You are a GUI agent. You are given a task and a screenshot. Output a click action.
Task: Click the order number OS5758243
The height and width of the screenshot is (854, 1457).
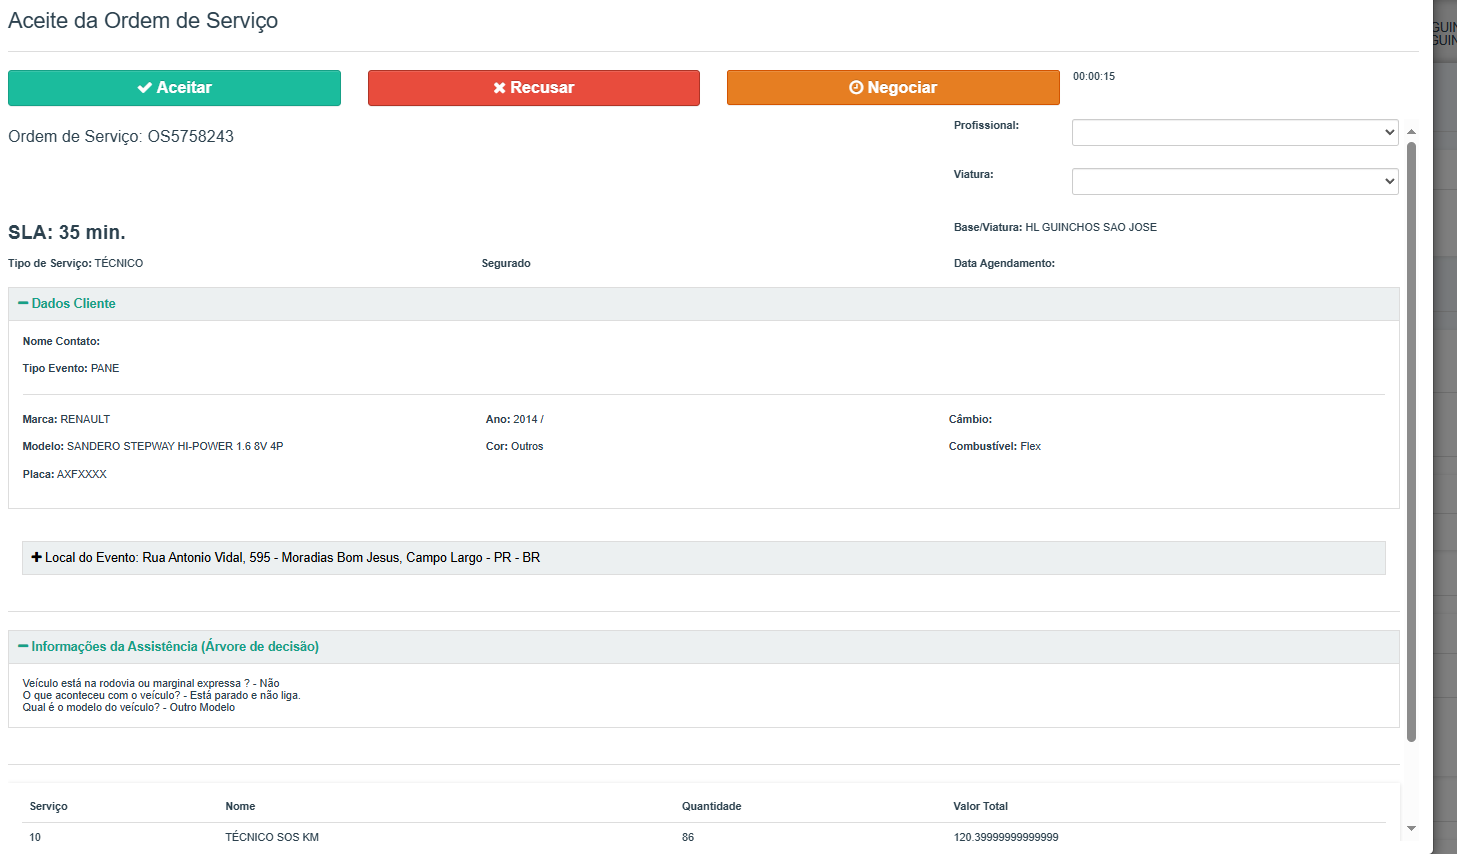click(190, 136)
